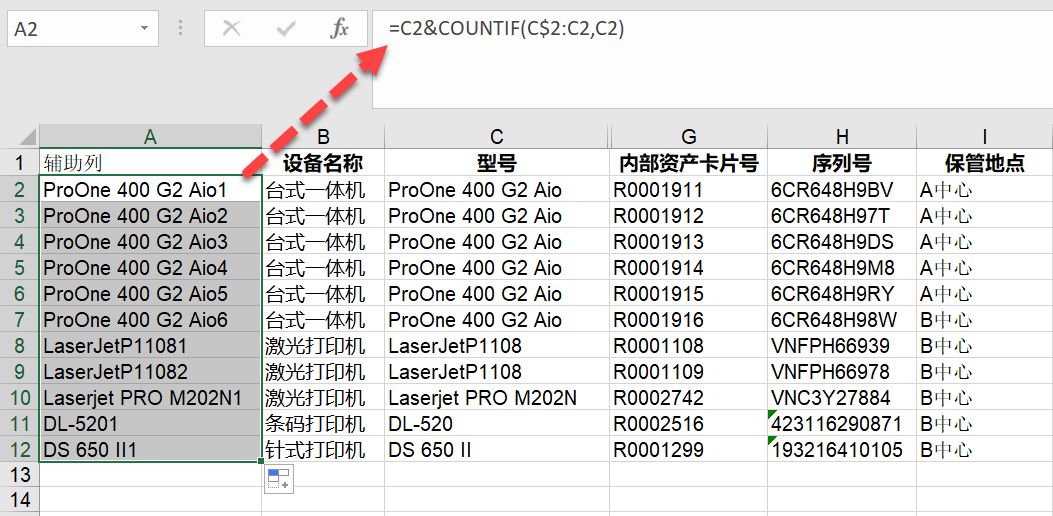The image size is (1053, 516).
Task: Click cell R0001912
Action: pos(689,216)
